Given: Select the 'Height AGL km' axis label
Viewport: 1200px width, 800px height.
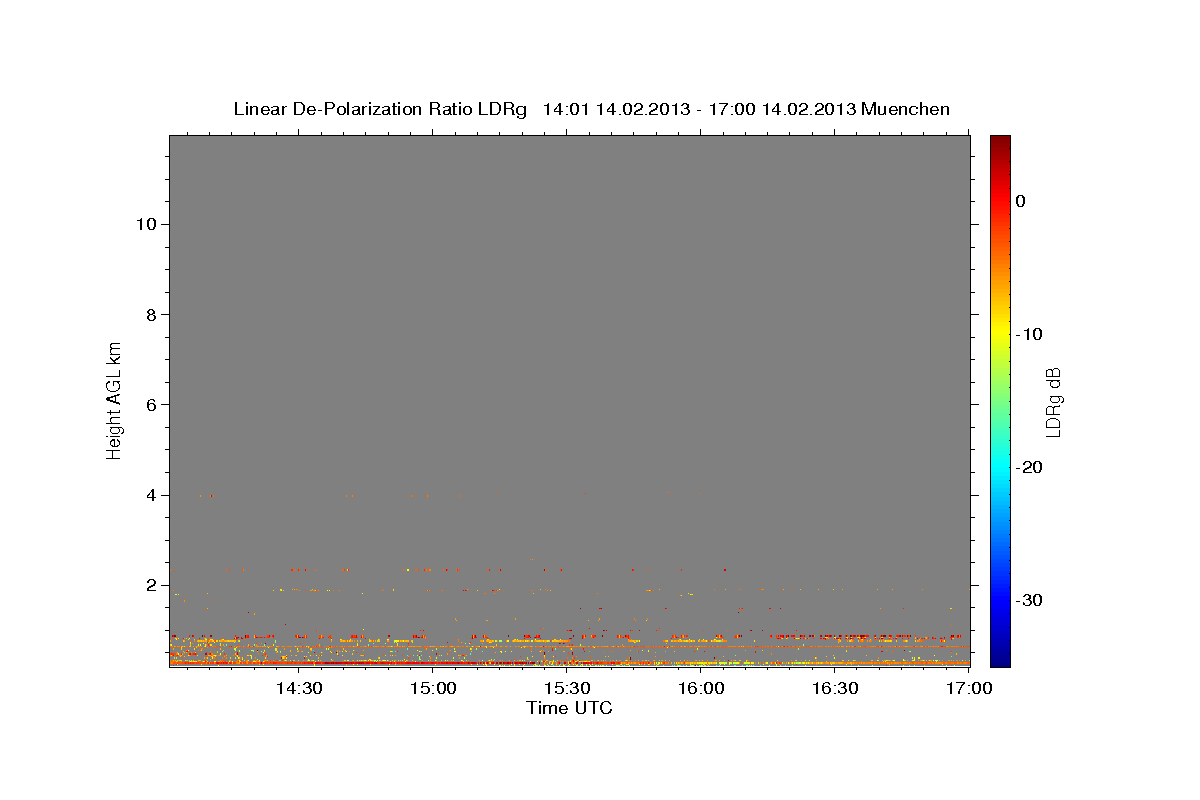Looking at the screenshot, I should (115, 399).
